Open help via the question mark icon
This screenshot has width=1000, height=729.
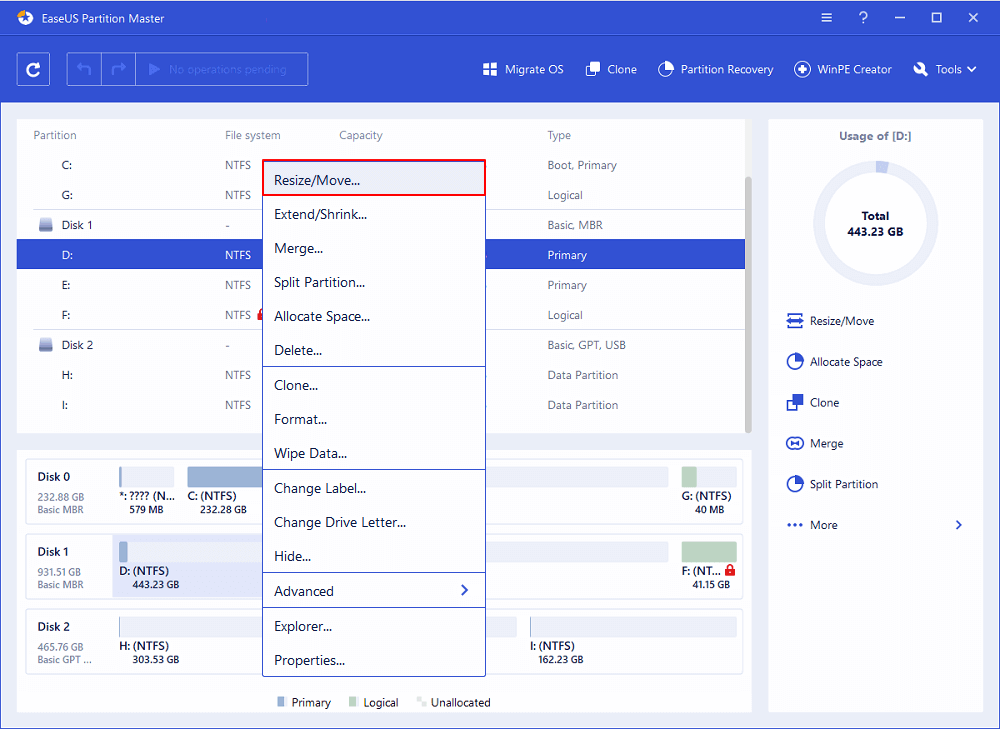click(x=863, y=18)
